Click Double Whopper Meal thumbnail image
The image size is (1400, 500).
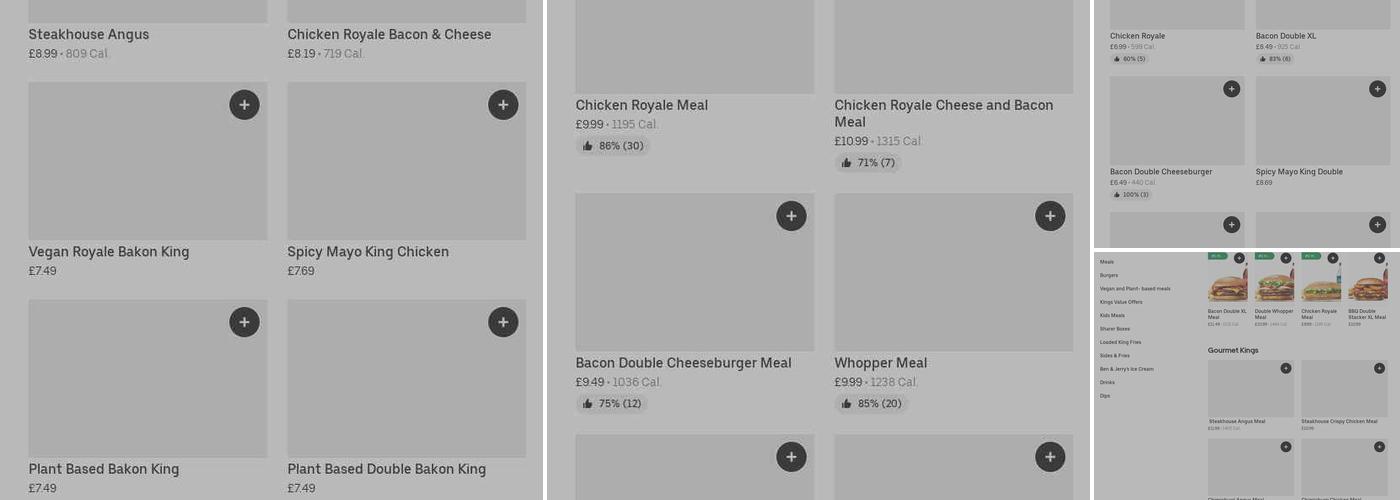point(1274,284)
